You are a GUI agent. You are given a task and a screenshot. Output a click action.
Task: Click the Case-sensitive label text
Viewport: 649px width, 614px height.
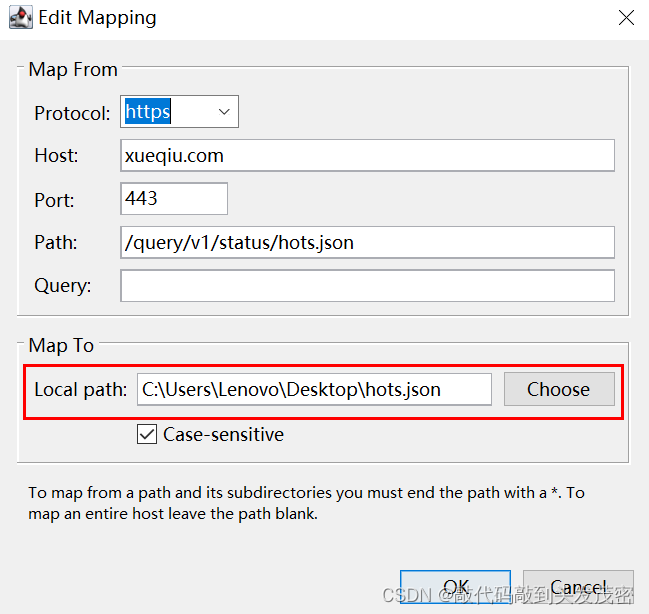point(224,434)
